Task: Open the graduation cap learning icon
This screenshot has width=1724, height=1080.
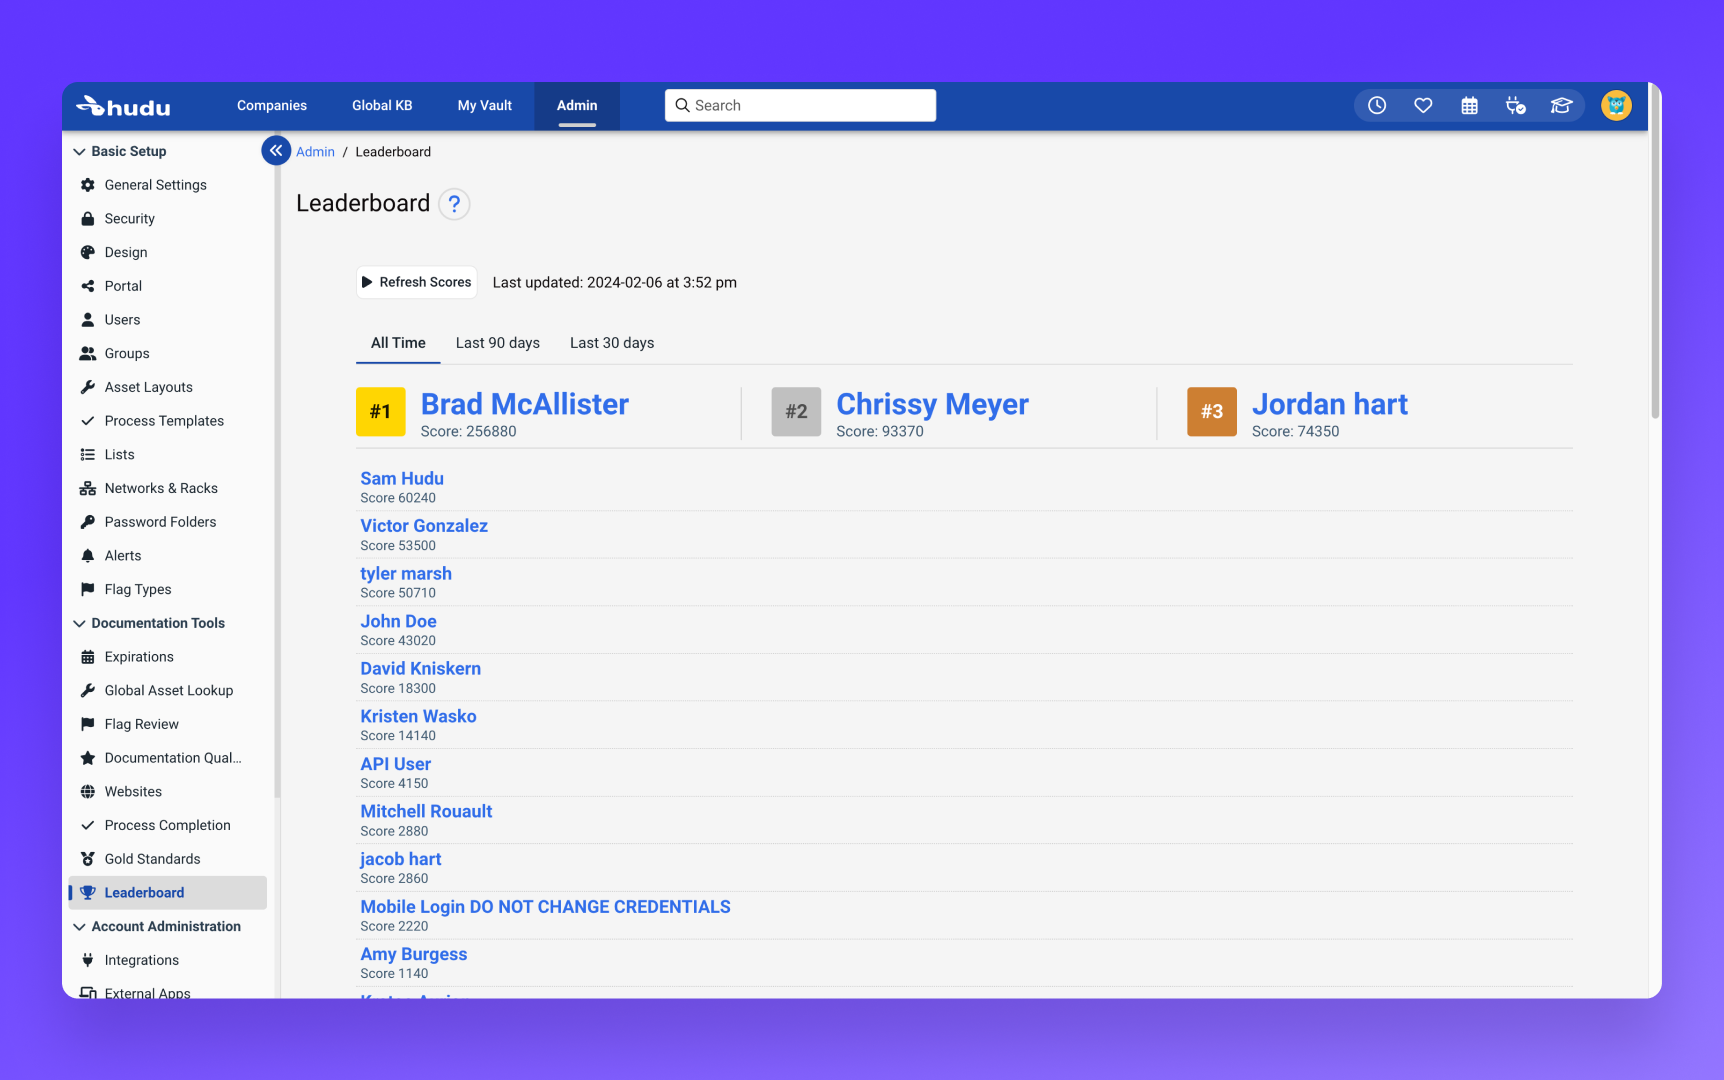Action: pyautogui.click(x=1561, y=105)
